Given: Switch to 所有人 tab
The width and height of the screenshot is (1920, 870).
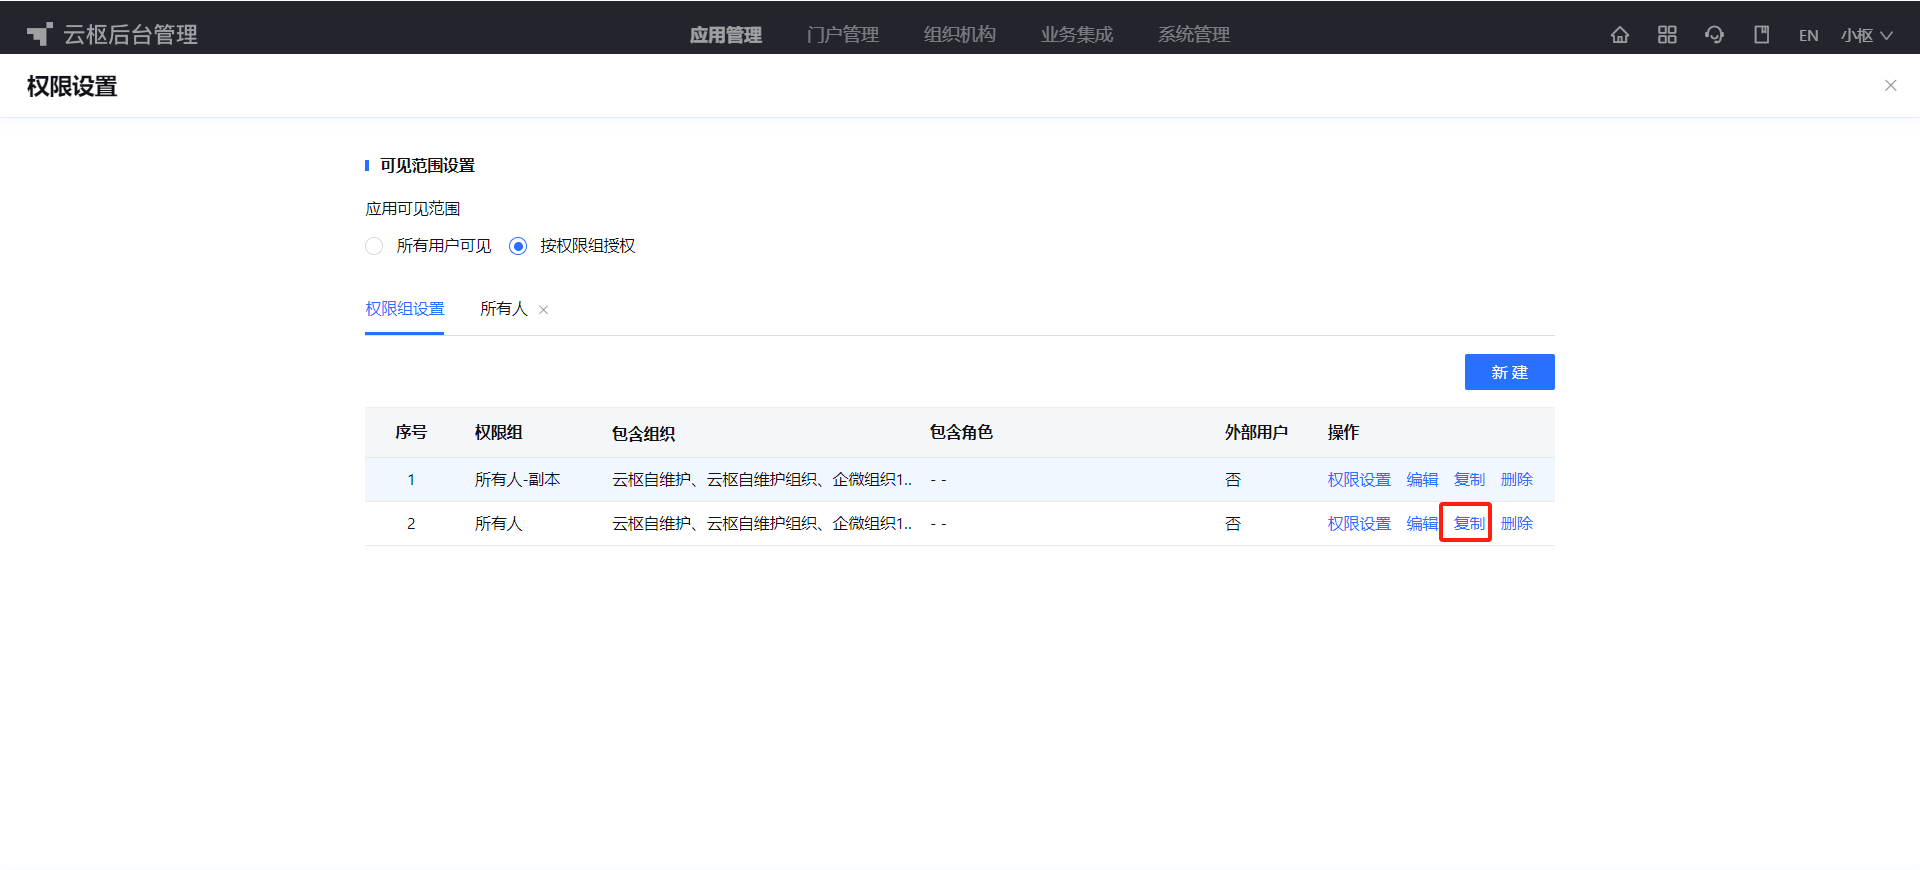Looking at the screenshot, I should point(503,309).
